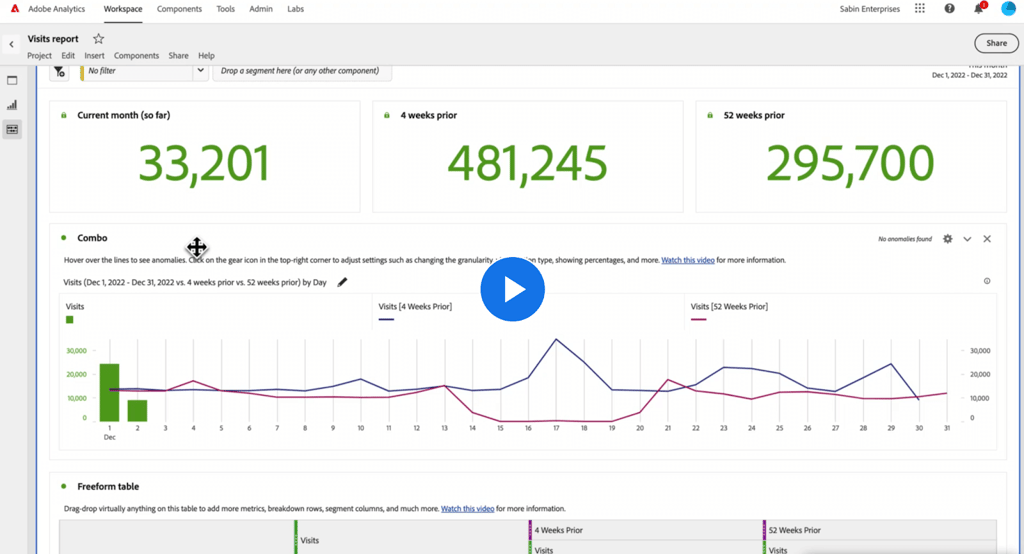This screenshot has width=1024, height=554.
Task: Click the green dot beside Freeform table
Action: pyautogui.click(x=63, y=486)
